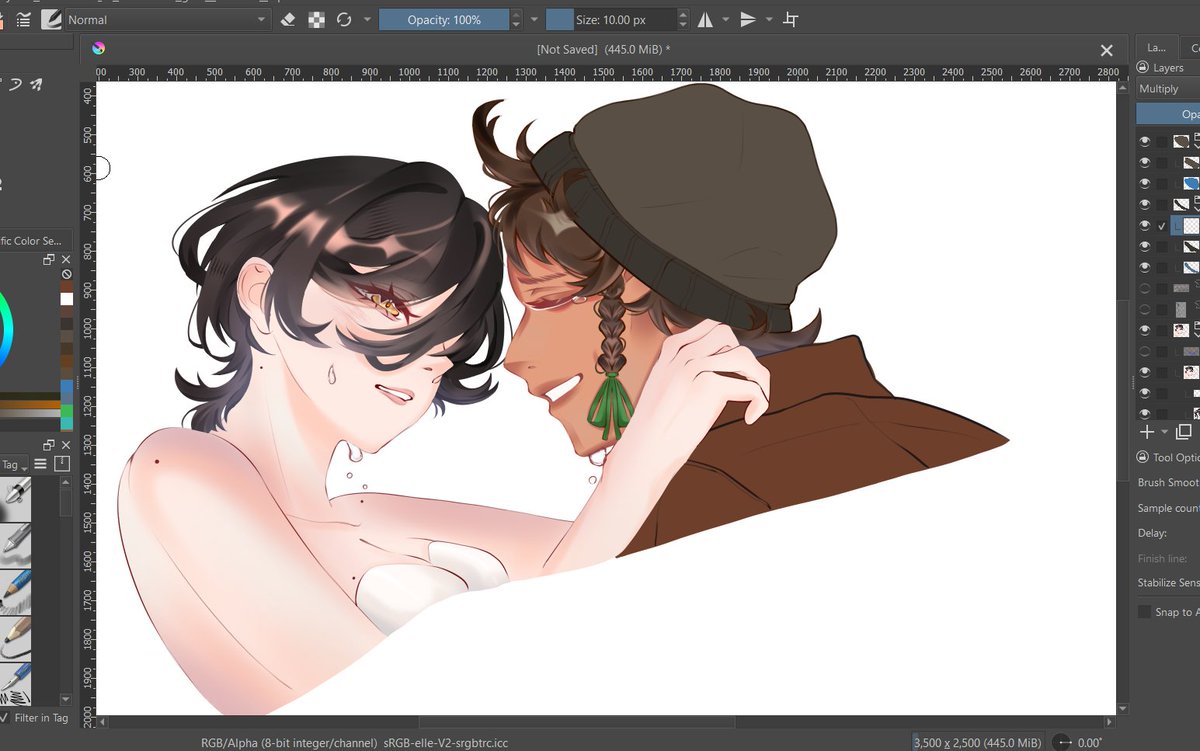Duplicate the current layer
Viewport: 1200px width, 751px height.
point(1184,432)
